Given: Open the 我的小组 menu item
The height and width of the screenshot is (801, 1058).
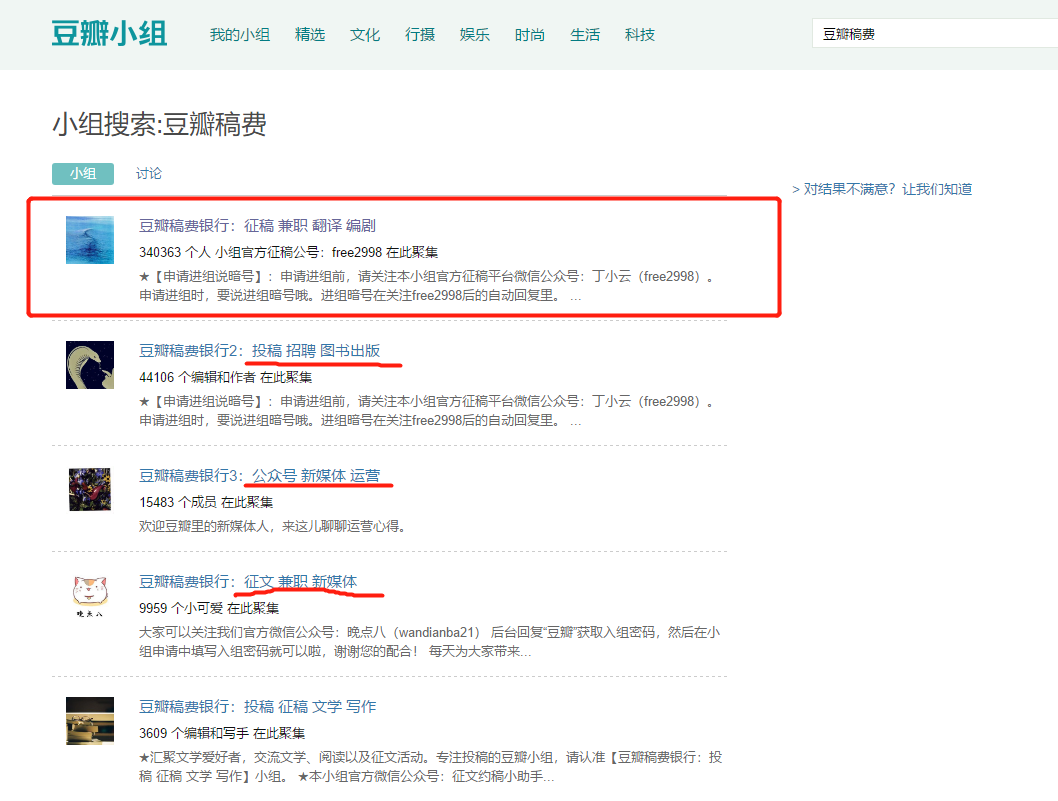Looking at the screenshot, I should (240, 34).
